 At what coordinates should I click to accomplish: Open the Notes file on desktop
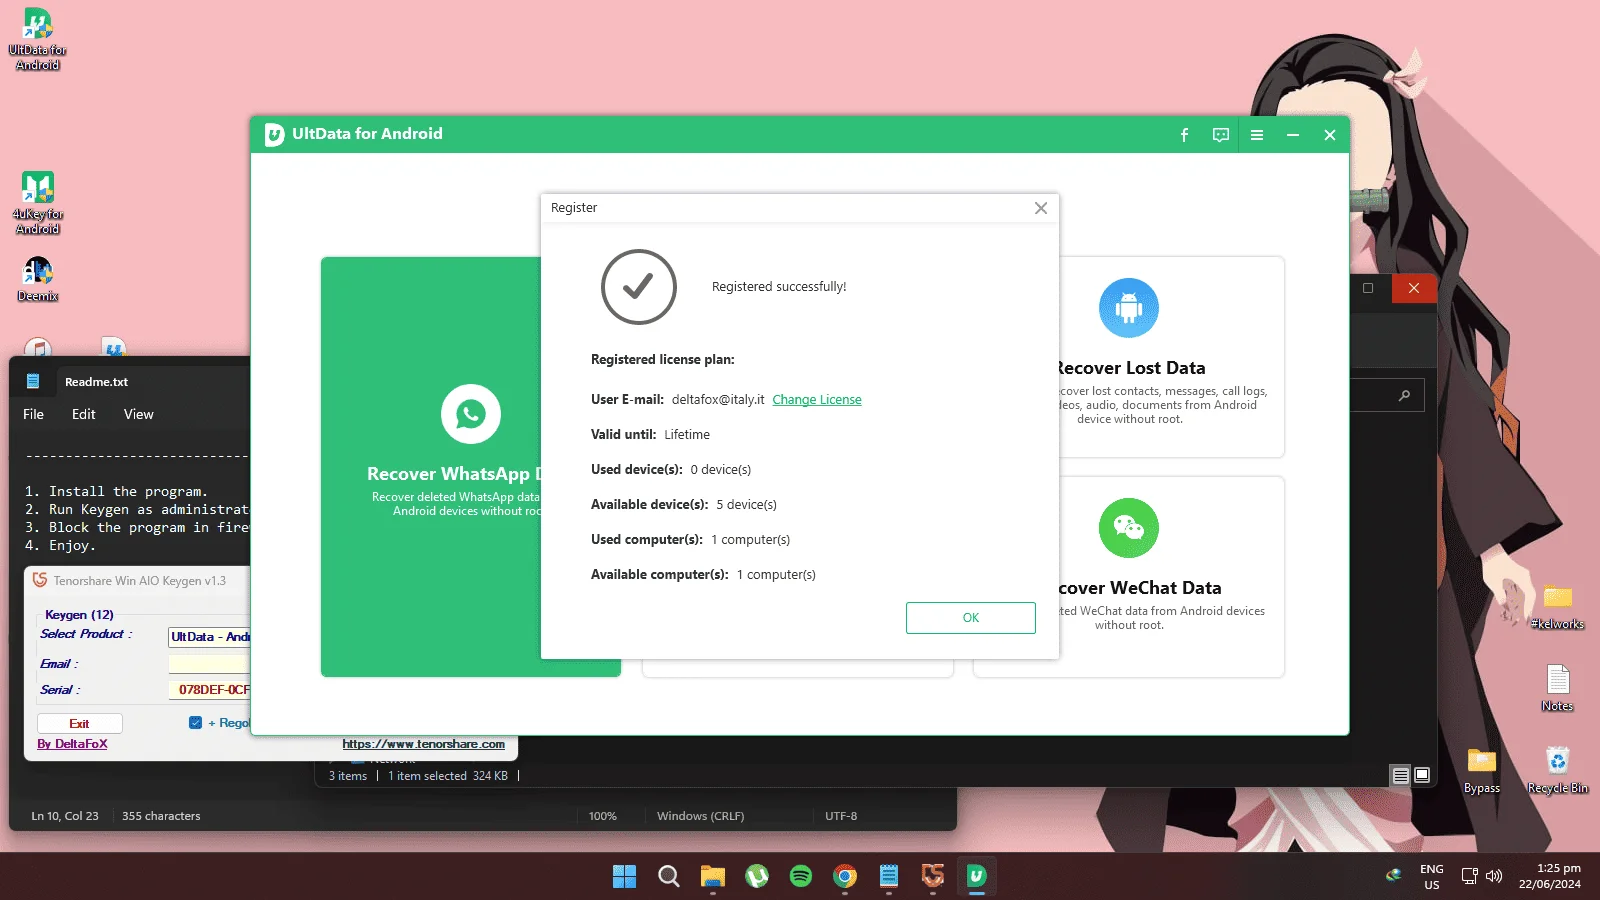[1557, 688]
